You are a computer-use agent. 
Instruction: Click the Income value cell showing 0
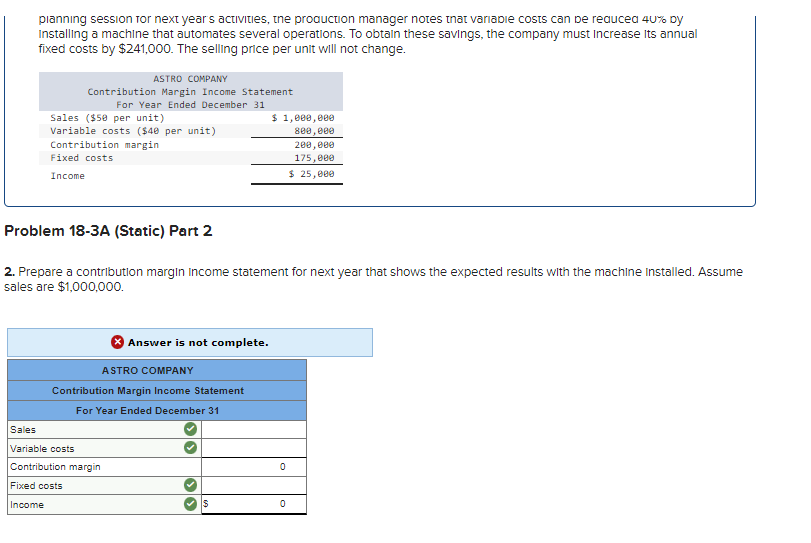[254, 504]
